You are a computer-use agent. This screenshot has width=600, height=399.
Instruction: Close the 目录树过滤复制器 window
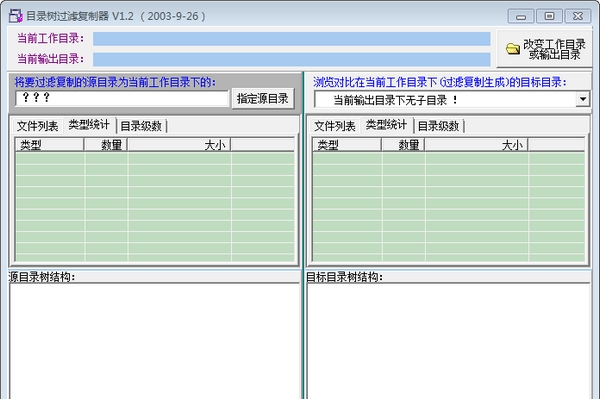[x=578, y=16]
